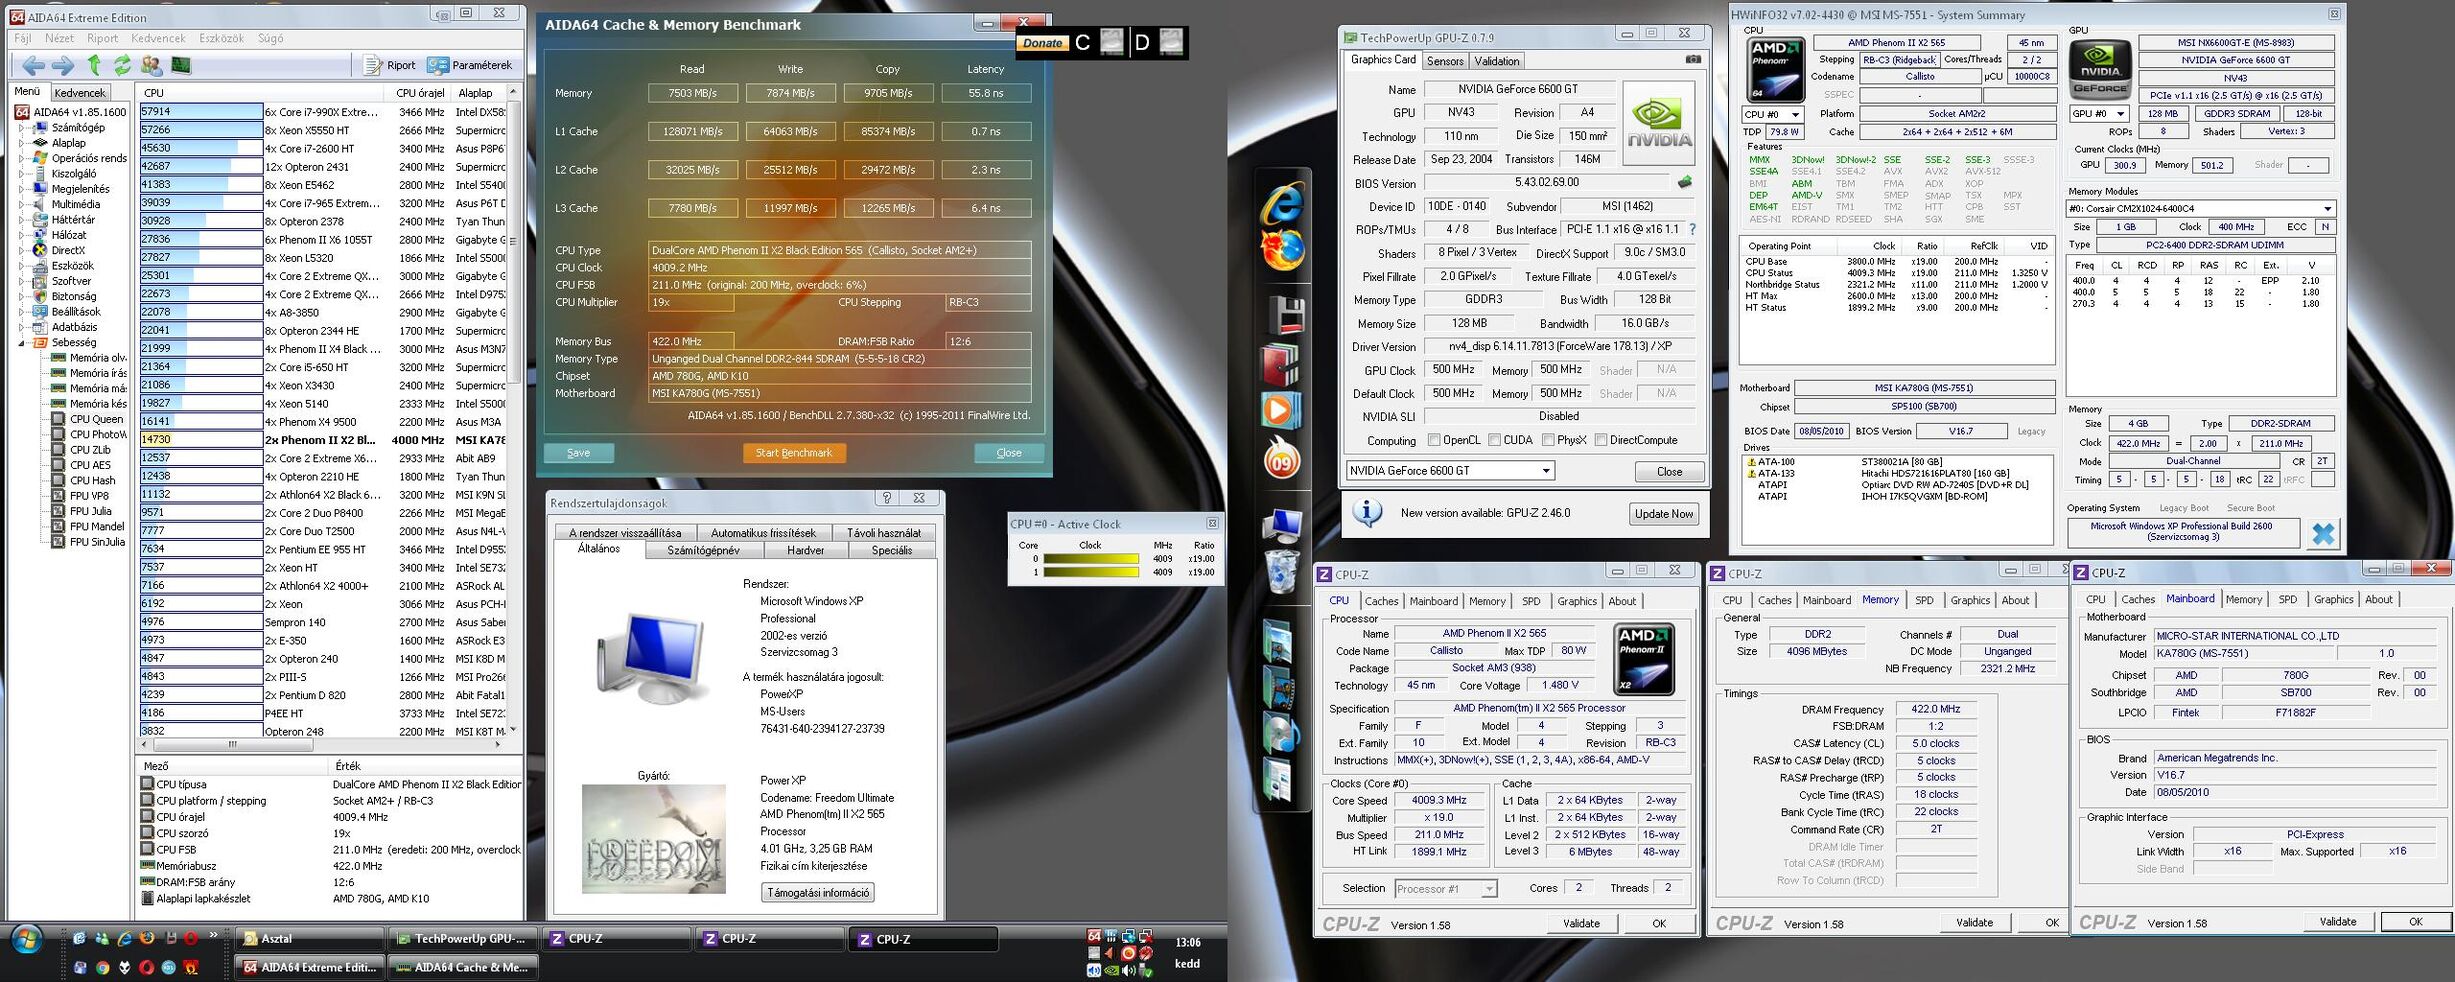Click the blue X icon in HWiNFO summary
The width and height of the screenshot is (2455, 982).
pyautogui.click(x=2323, y=534)
